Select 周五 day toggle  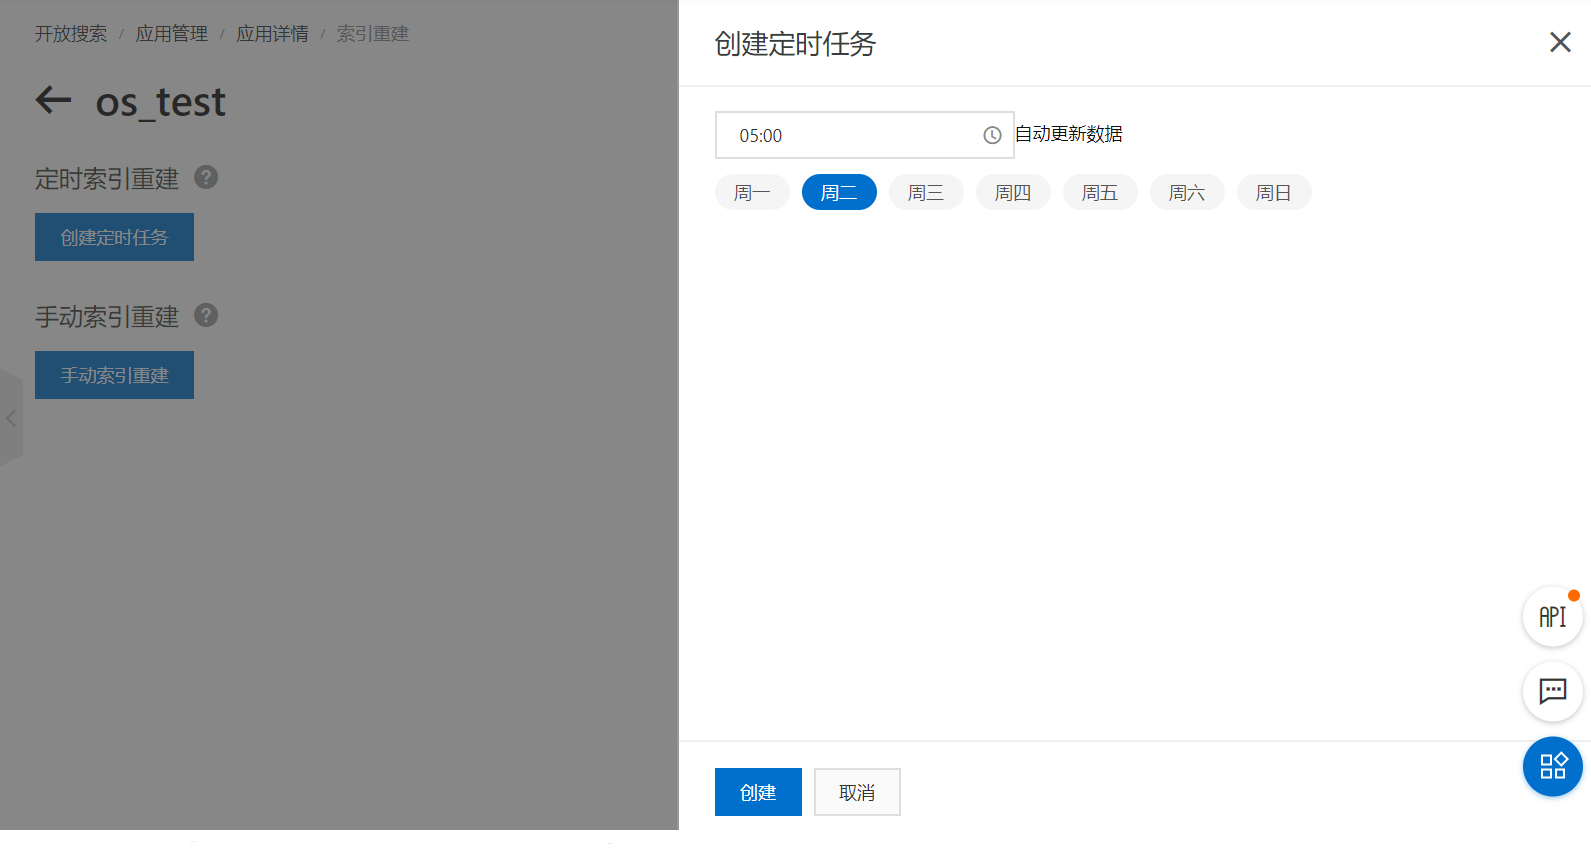1100,192
